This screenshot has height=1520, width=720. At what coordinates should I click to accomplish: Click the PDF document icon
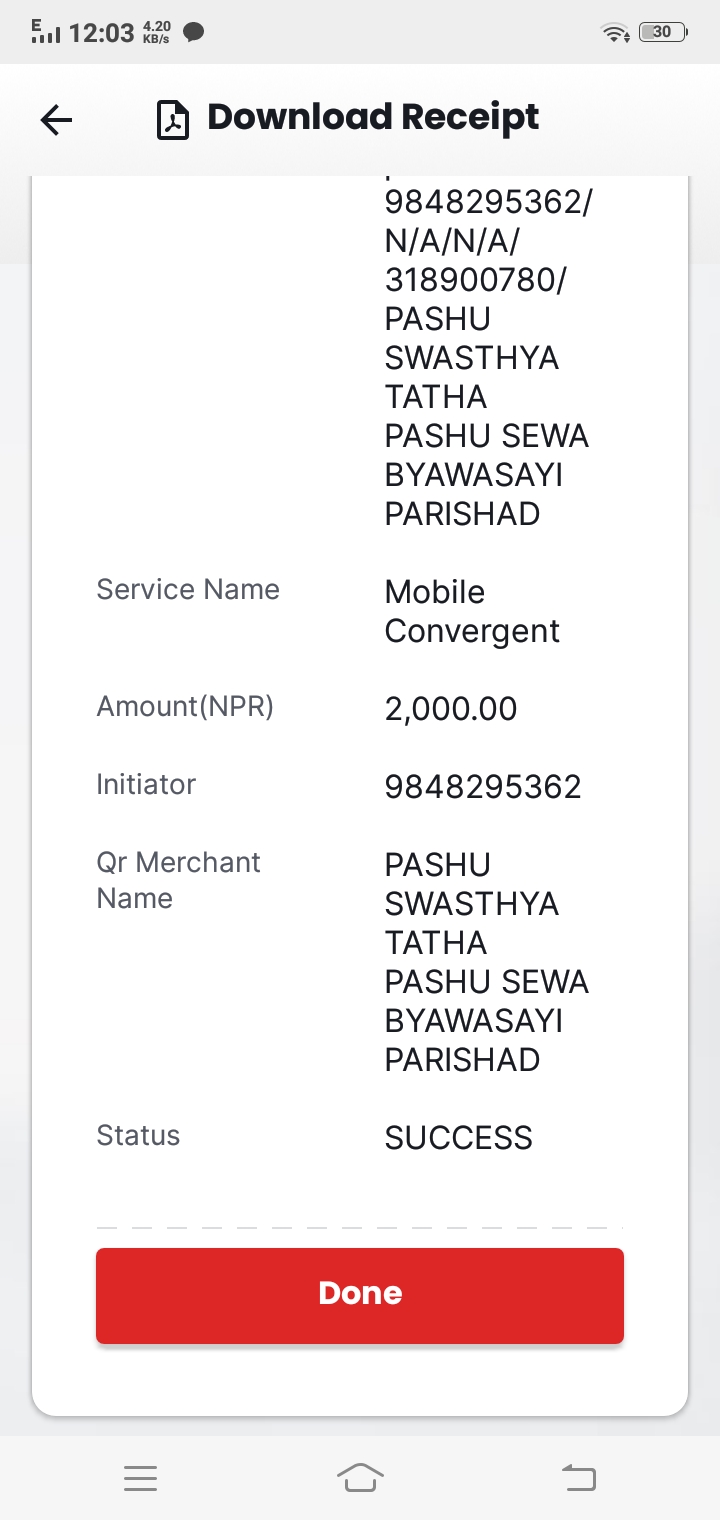click(x=174, y=121)
